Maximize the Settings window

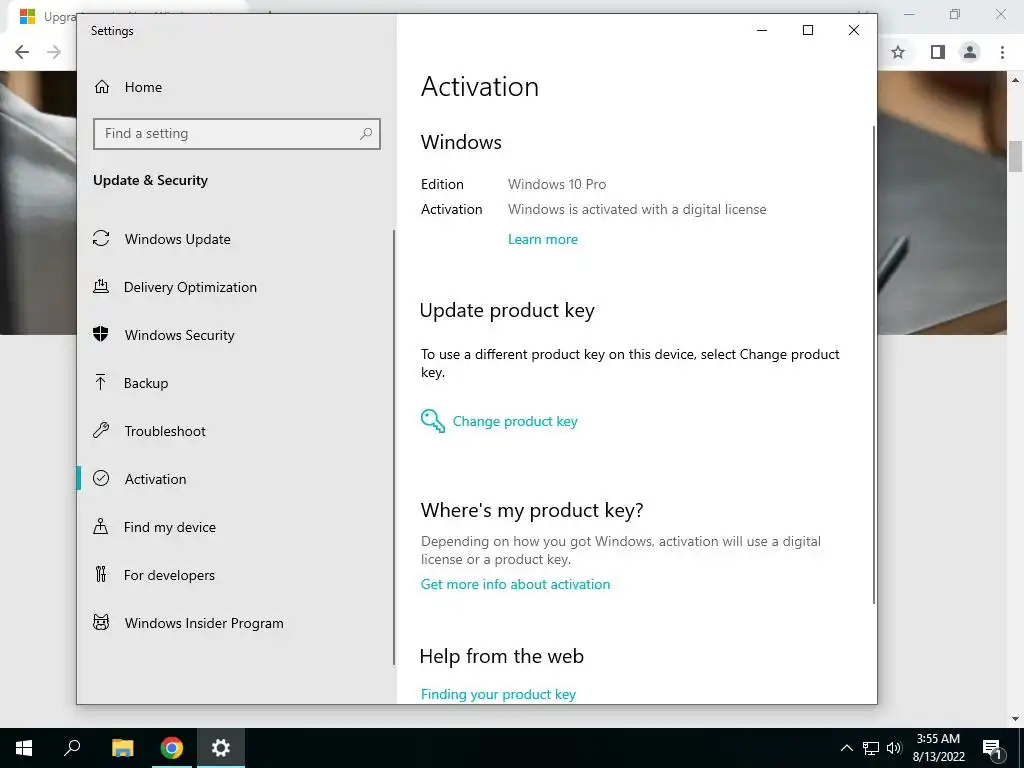808,30
